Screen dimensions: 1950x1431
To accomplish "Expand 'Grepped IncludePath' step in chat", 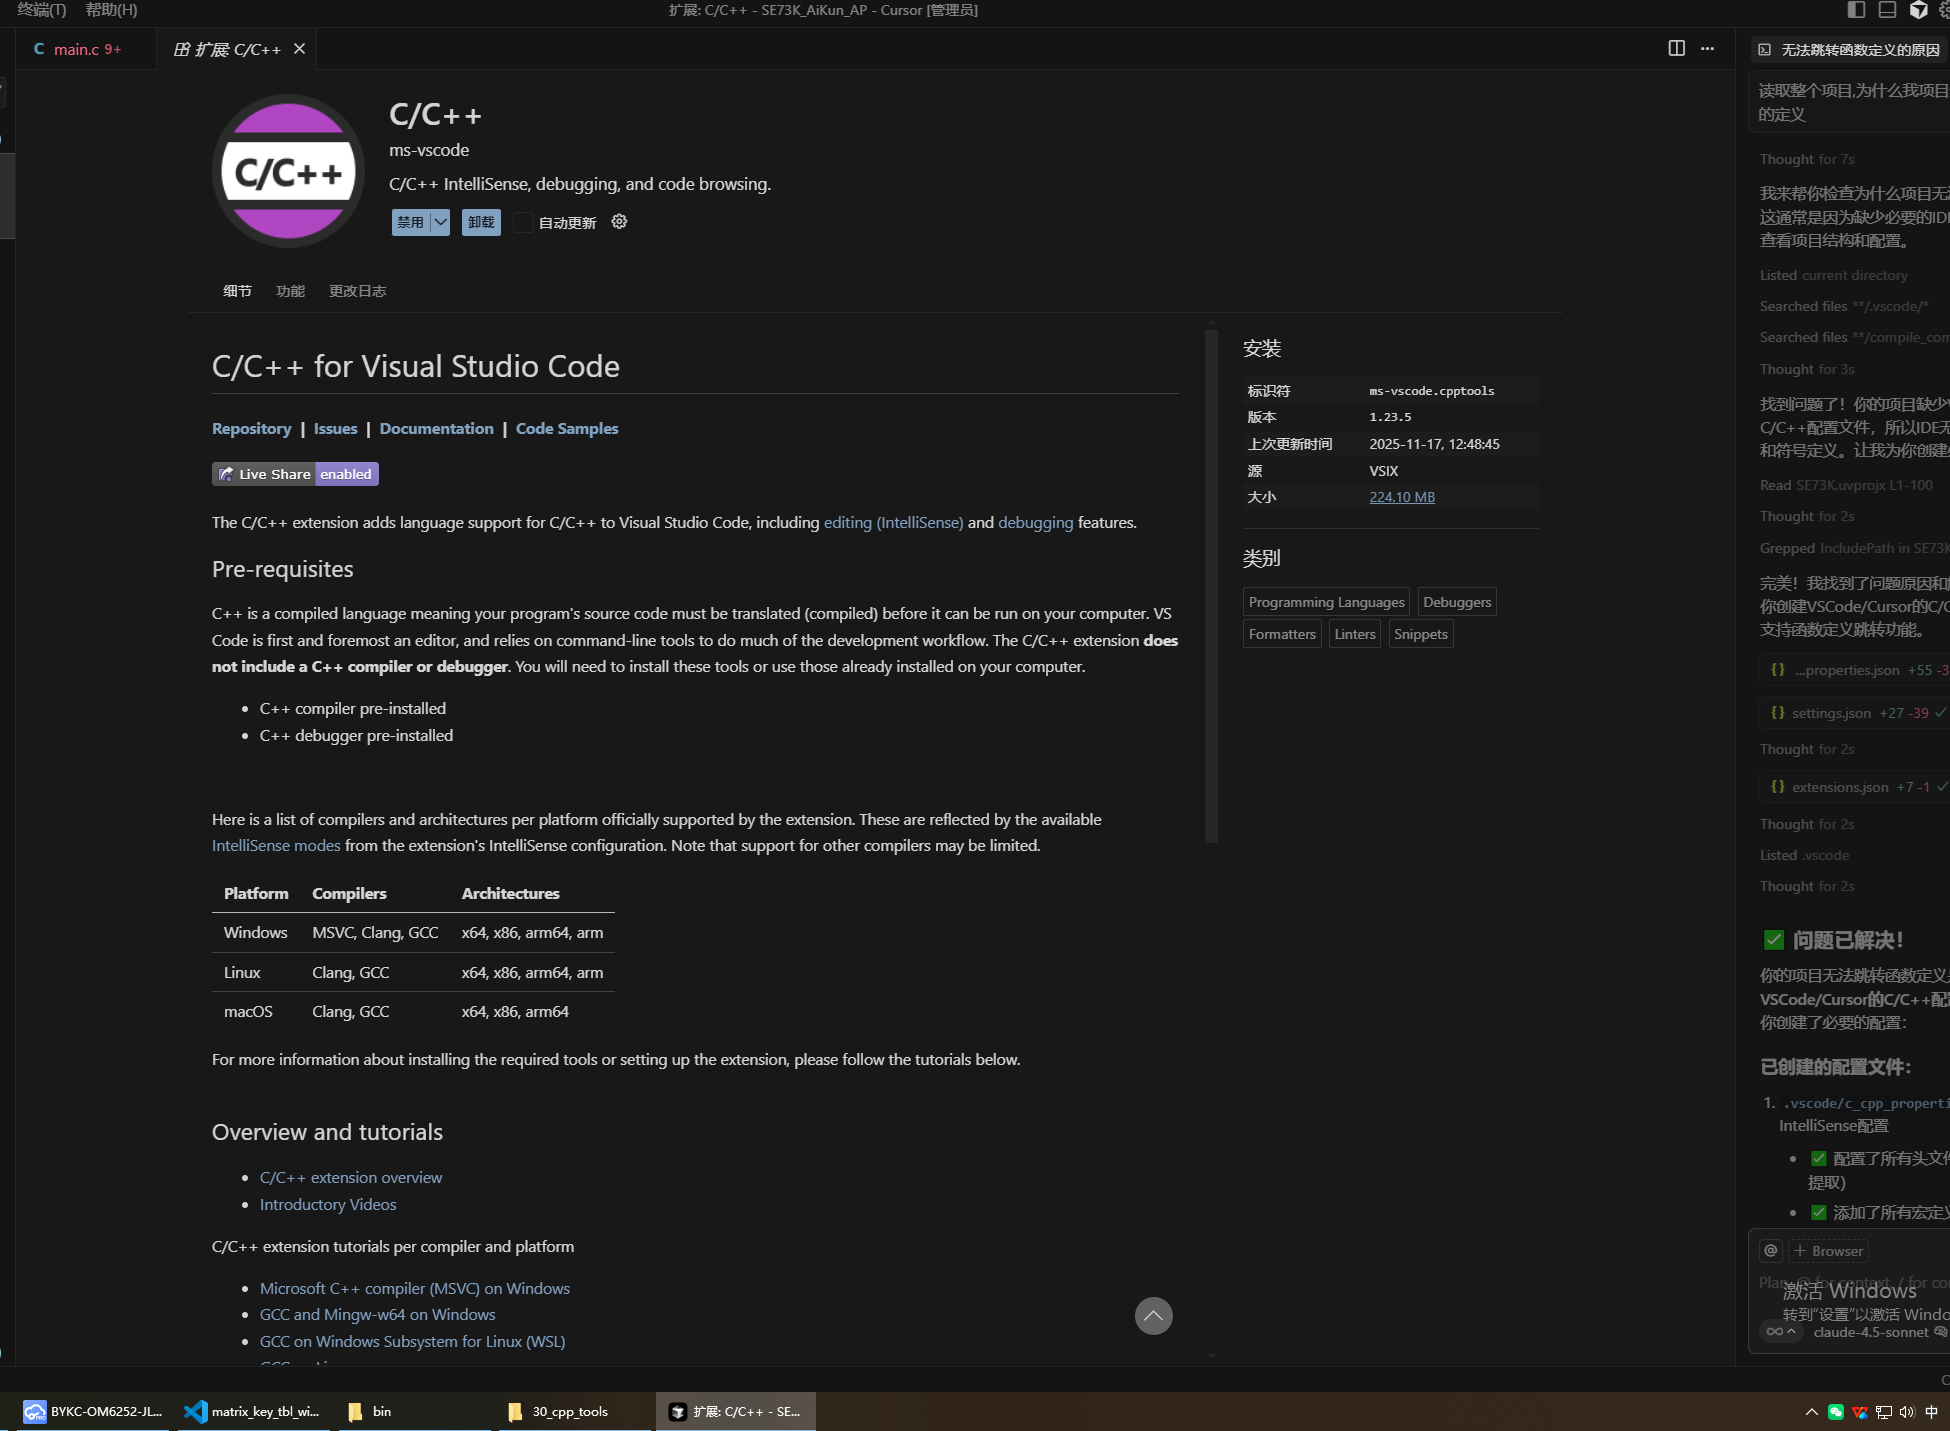I will click(x=1854, y=548).
